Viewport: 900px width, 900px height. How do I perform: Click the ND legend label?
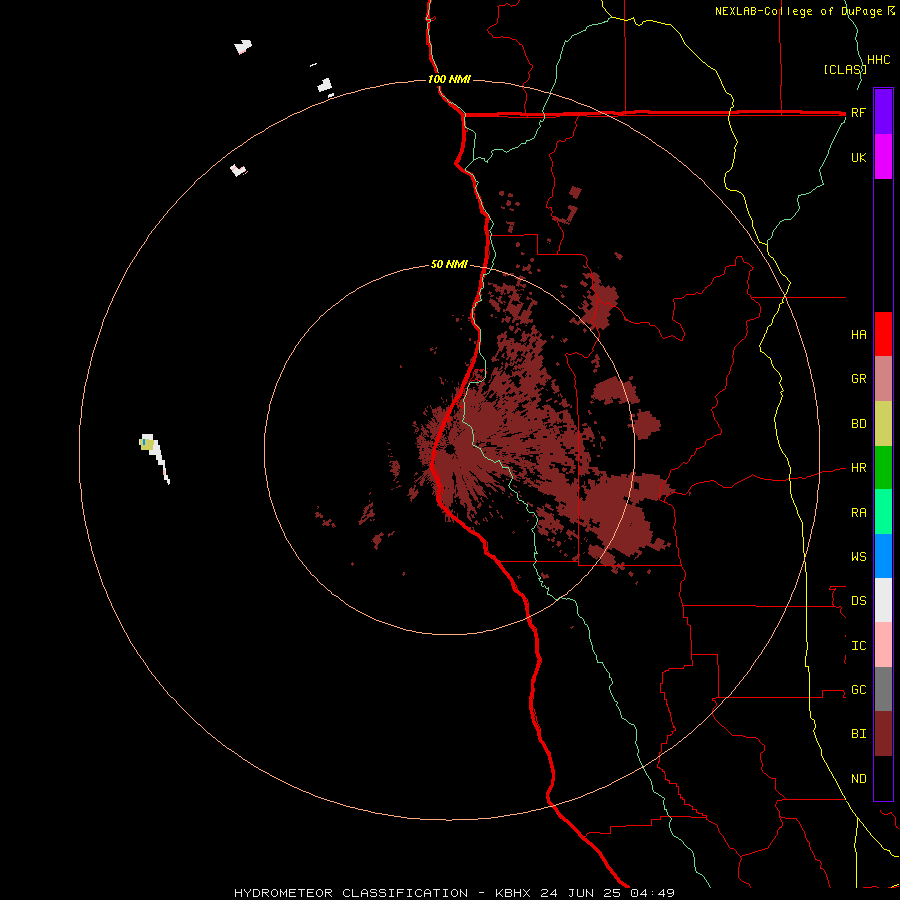tap(858, 779)
